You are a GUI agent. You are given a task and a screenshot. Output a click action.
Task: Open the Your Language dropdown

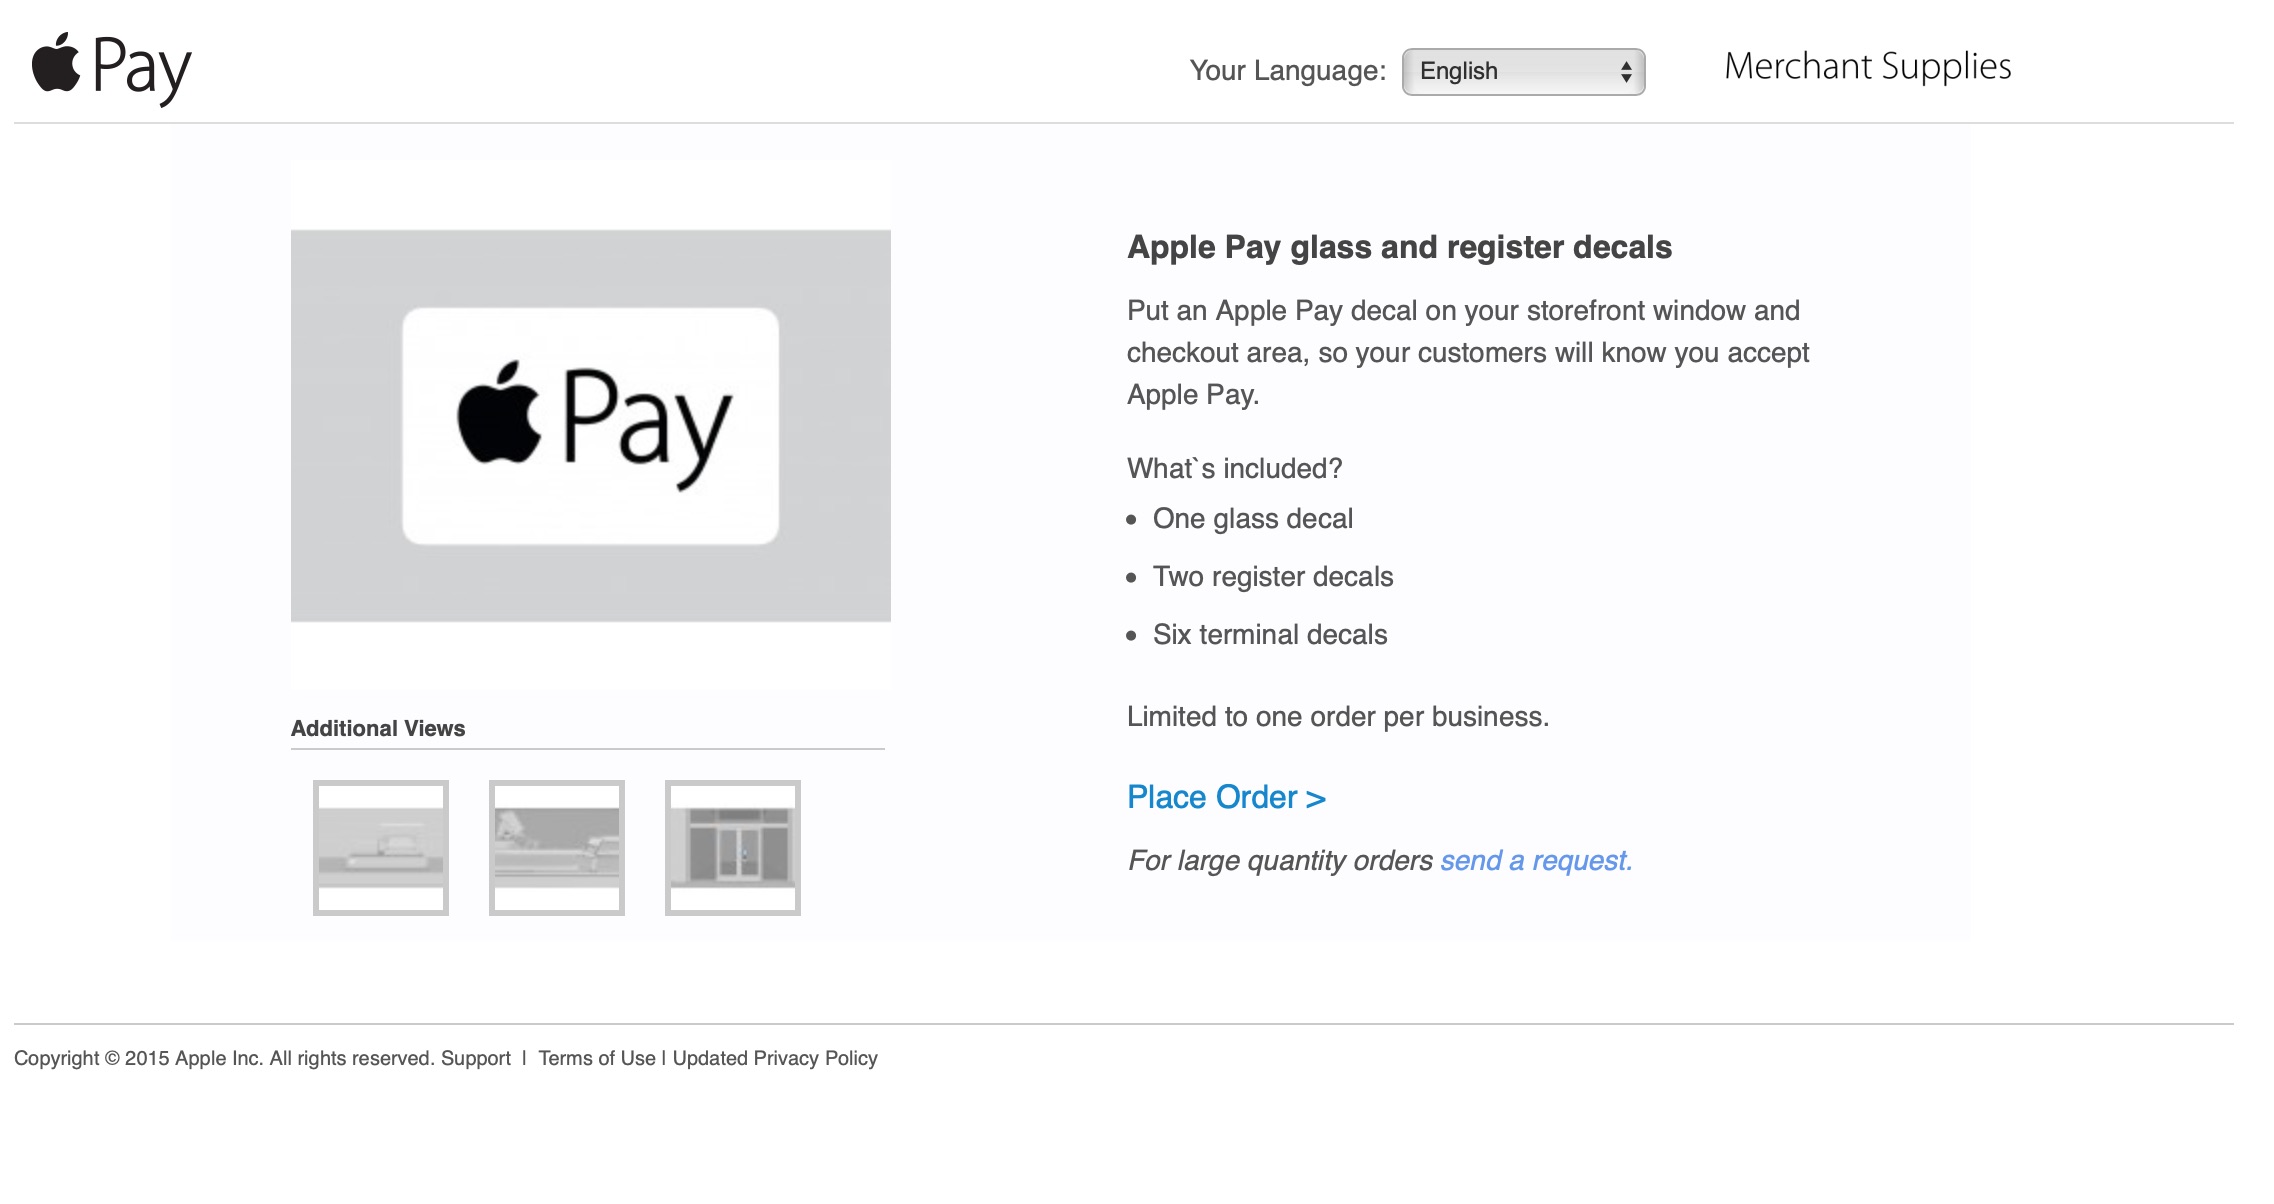[1510, 71]
